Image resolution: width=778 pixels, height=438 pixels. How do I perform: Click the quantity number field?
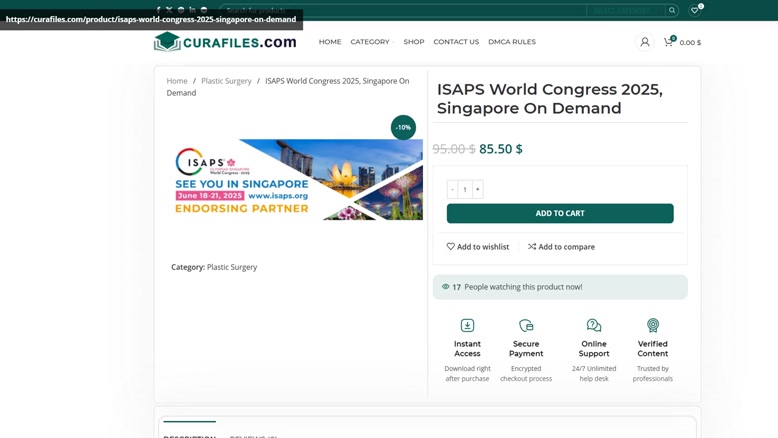465,189
